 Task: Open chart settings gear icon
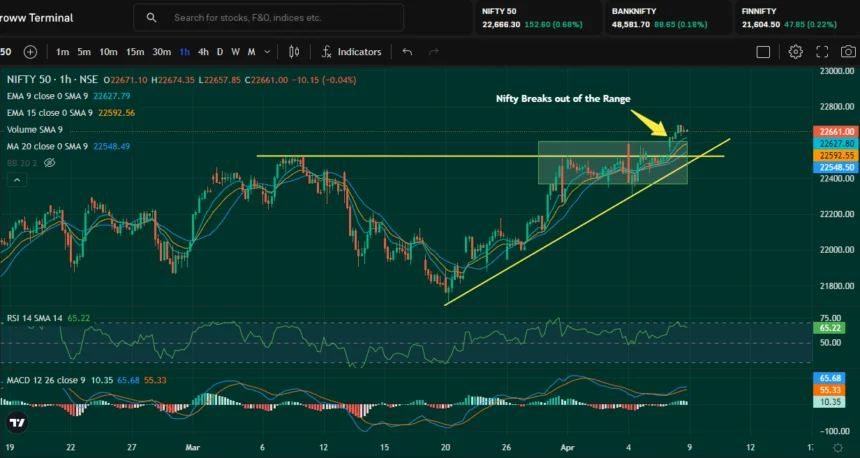point(795,52)
